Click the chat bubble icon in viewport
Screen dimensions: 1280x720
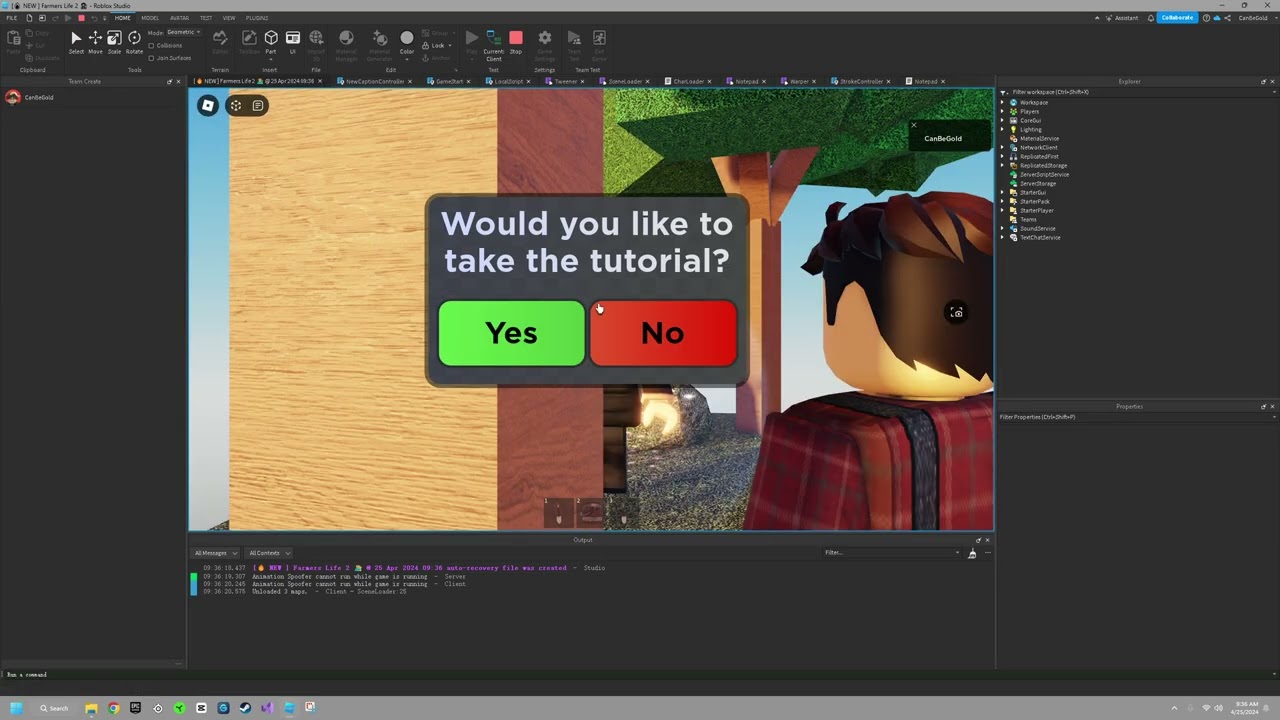(x=258, y=105)
